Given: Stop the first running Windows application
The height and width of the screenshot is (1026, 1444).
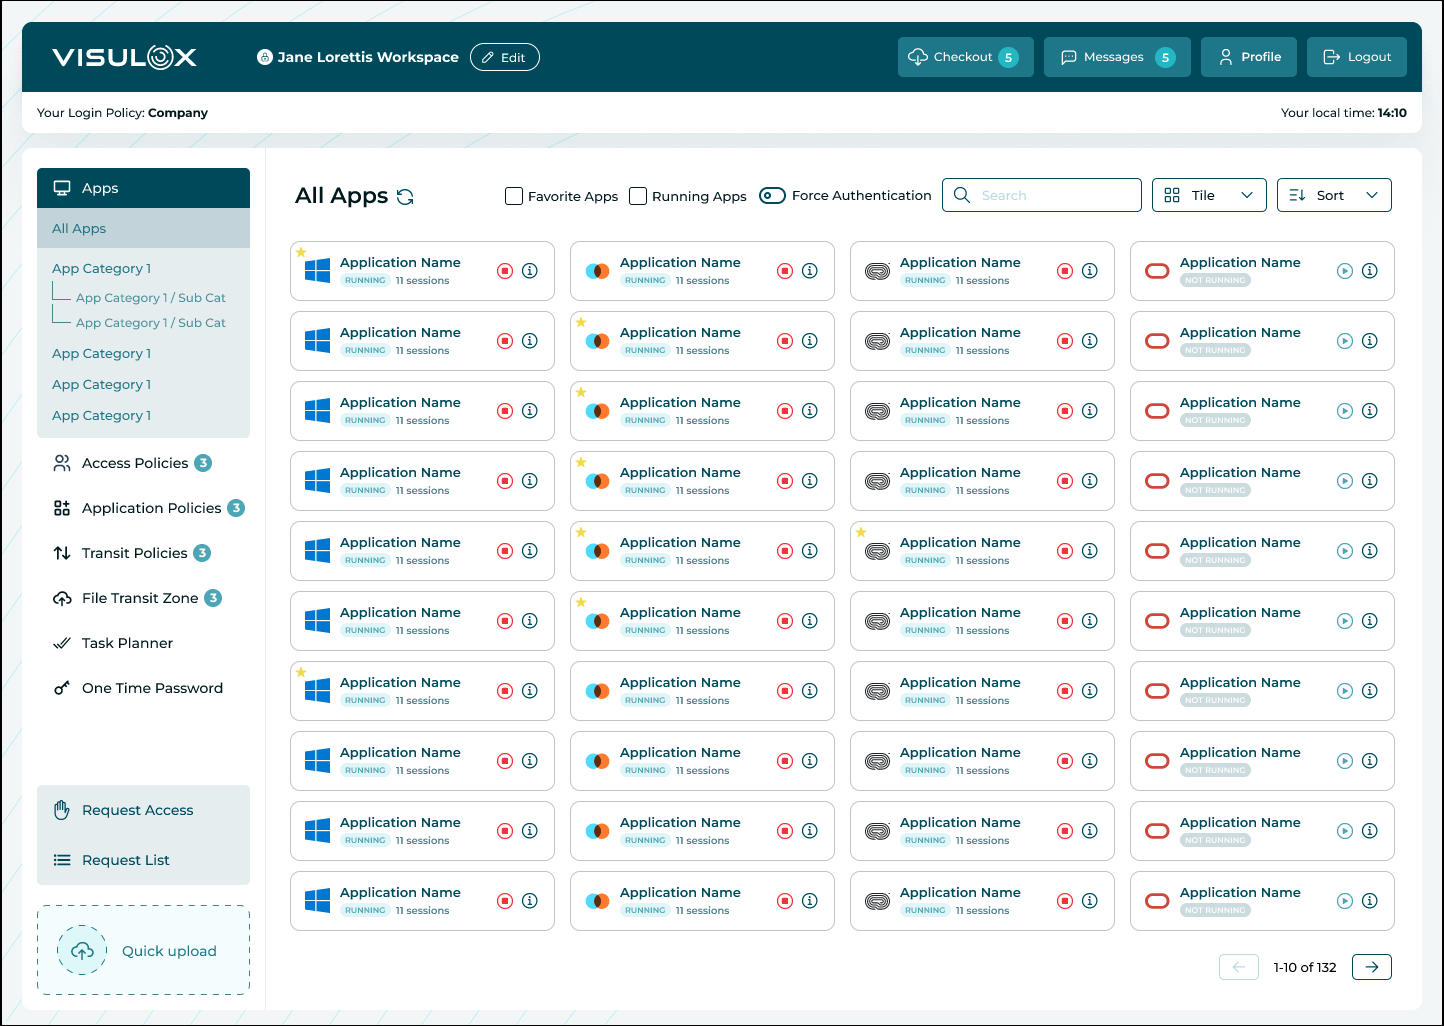Looking at the screenshot, I should click(x=504, y=270).
